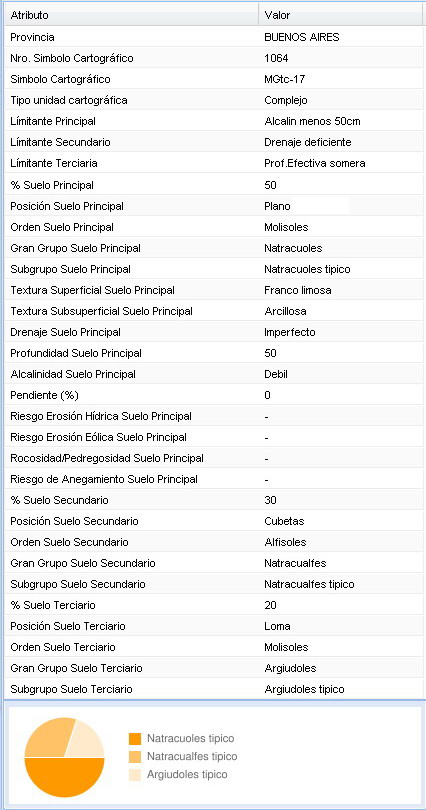This screenshot has width=426, height=810.
Task: Click the Argiudoles tipico legend label
Action: click(x=187, y=774)
